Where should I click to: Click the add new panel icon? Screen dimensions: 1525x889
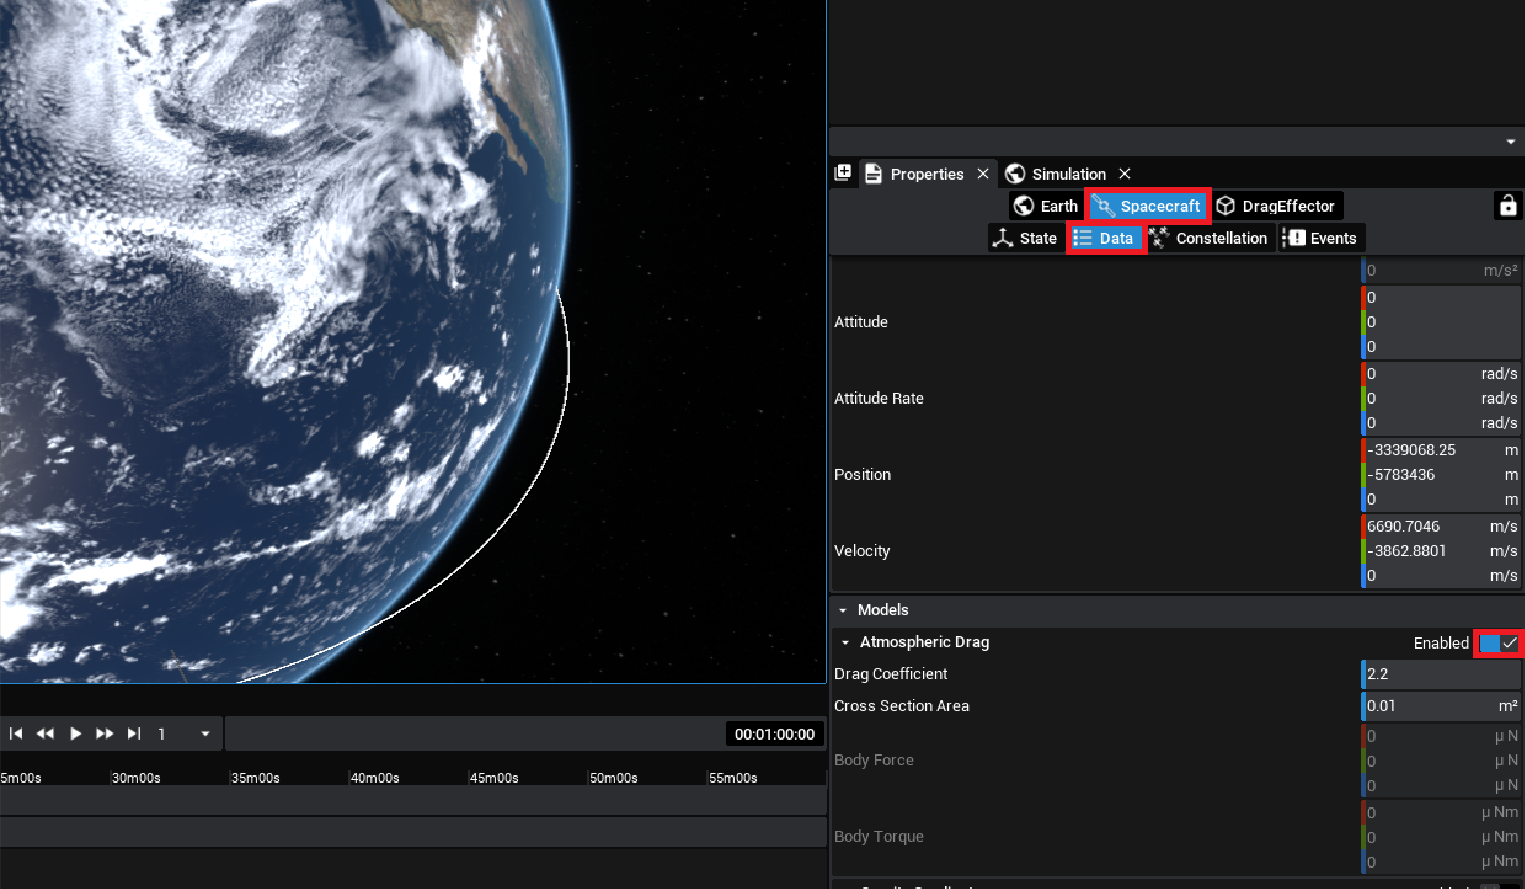coord(843,173)
